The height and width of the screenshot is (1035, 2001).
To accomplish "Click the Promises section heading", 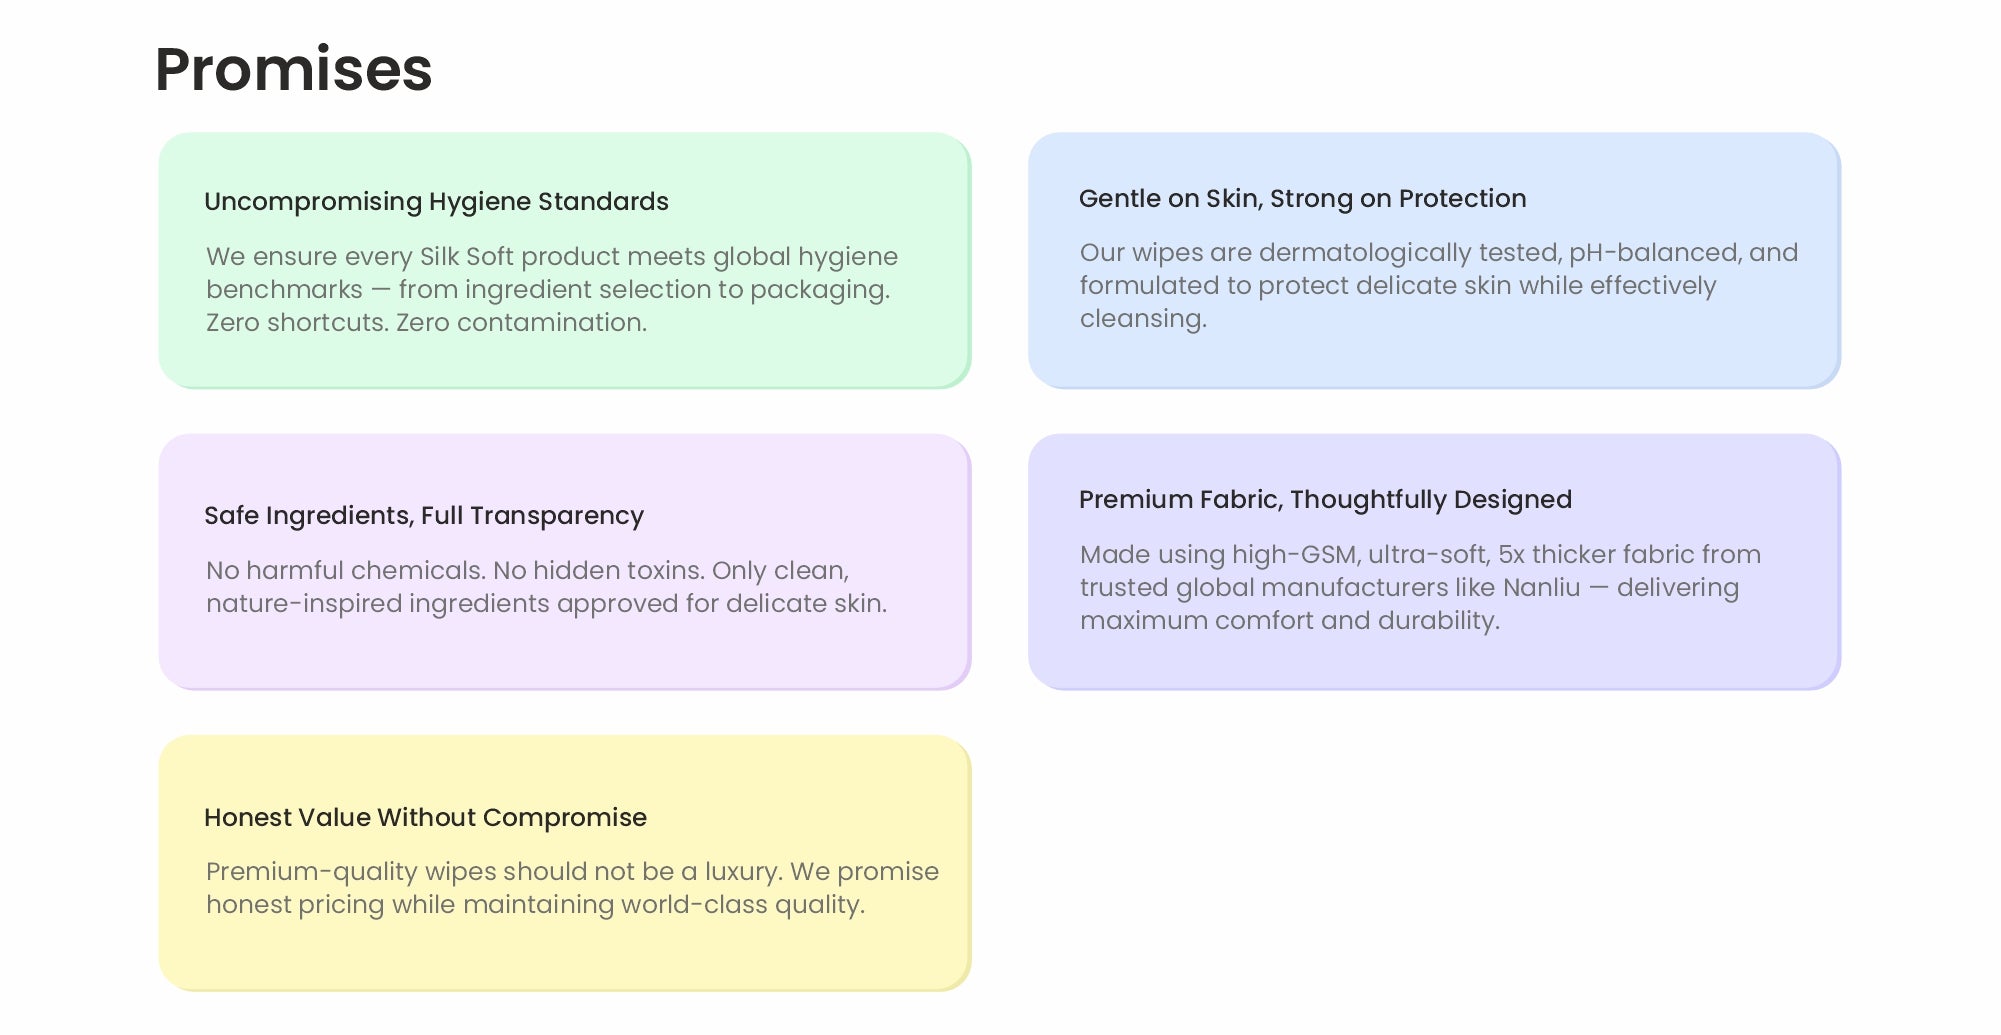I will click(x=293, y=70).
